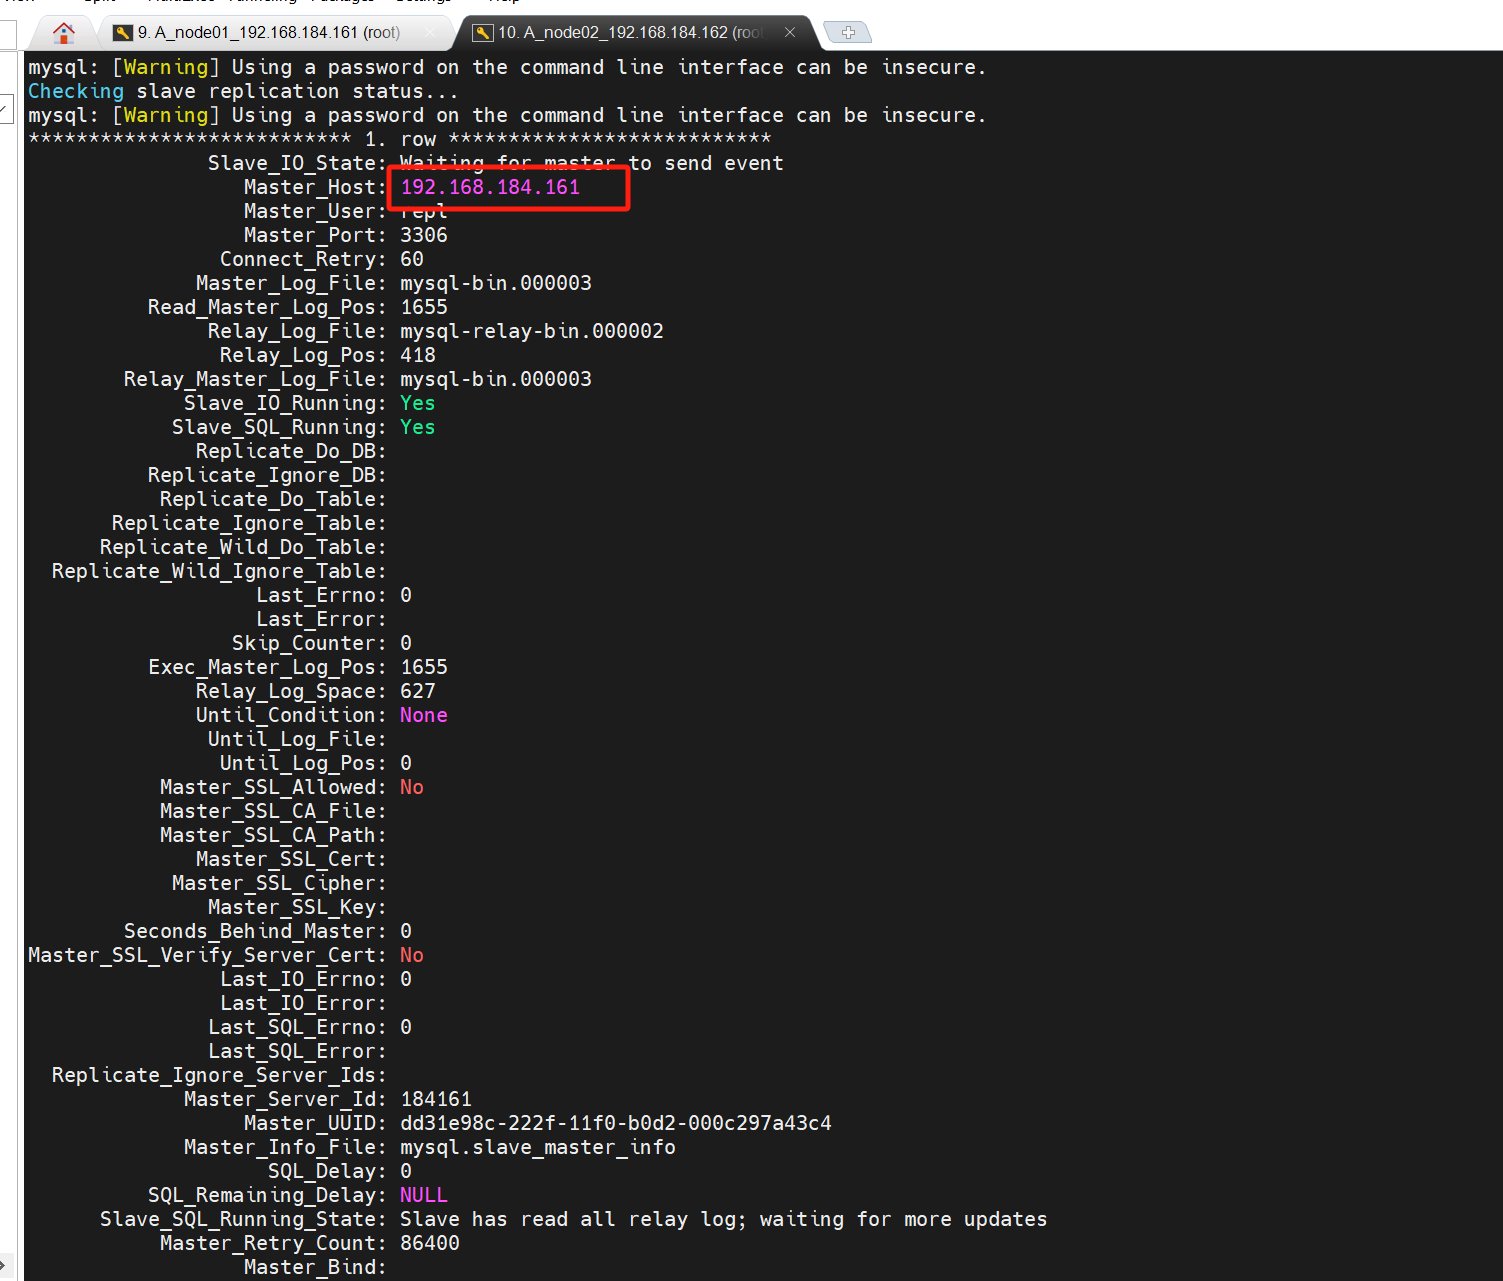This screenshot has width=1503, height=1281.
Task: Click the value mysql-relay-bin.000002
Action: pos(532,331)
